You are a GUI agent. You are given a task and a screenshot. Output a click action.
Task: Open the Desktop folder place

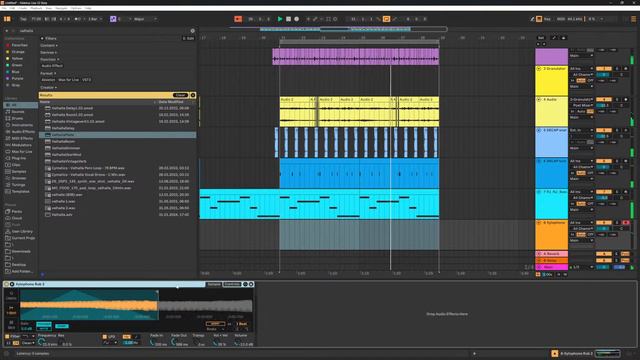click(x=20, y=264)
